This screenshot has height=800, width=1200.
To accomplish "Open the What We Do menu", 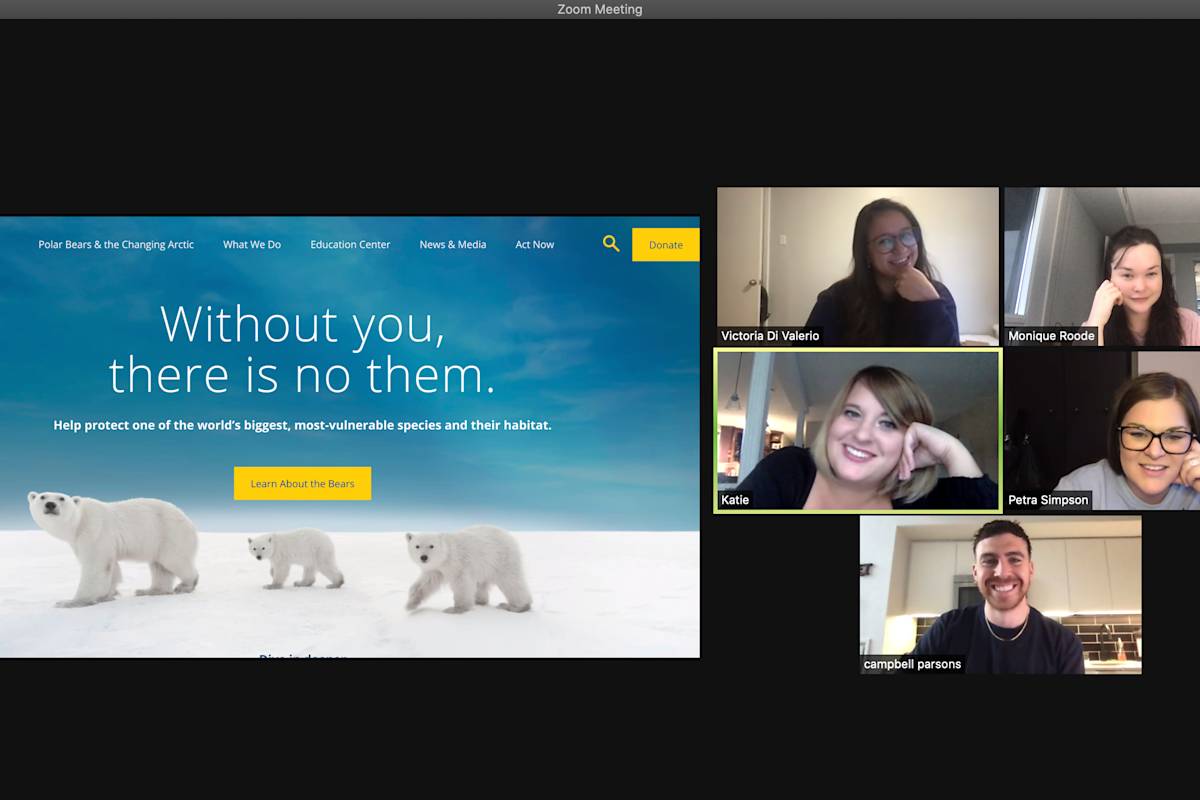I will (252, 244).
